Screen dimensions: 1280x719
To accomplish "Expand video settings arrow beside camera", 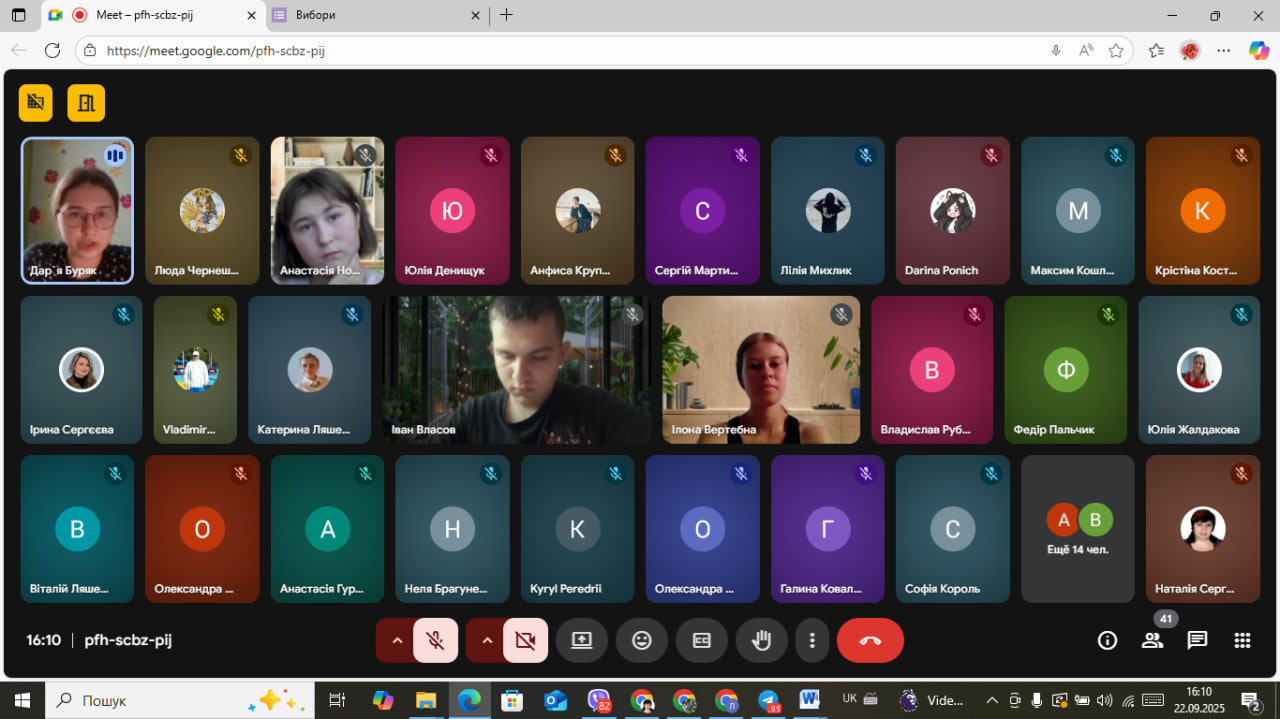I will pos(487,641).
